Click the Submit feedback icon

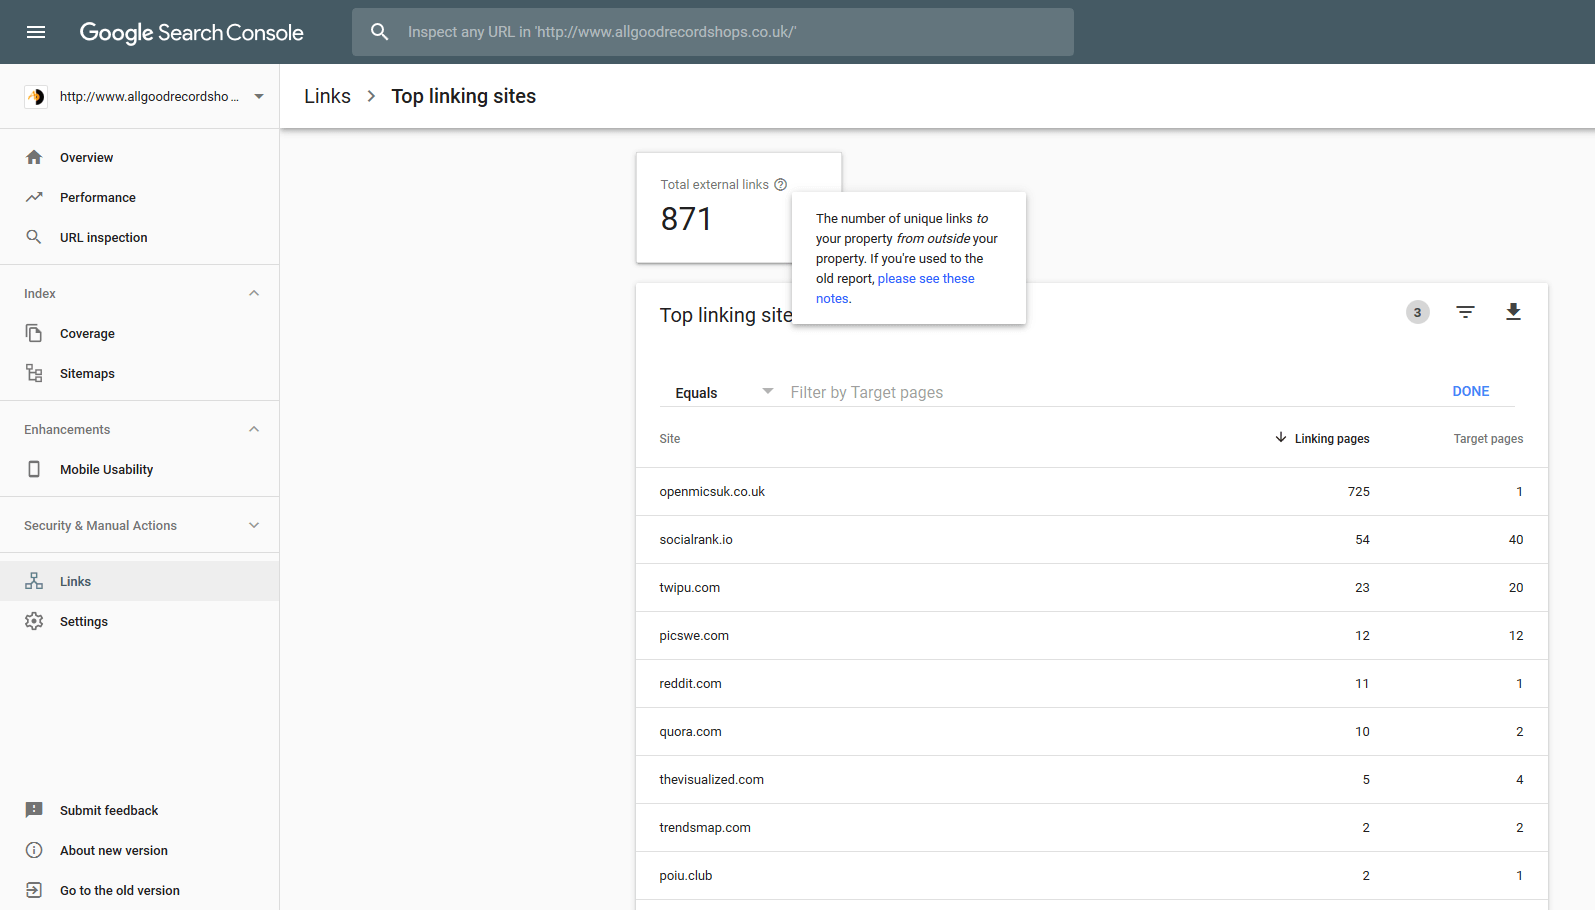pos(34,810)
